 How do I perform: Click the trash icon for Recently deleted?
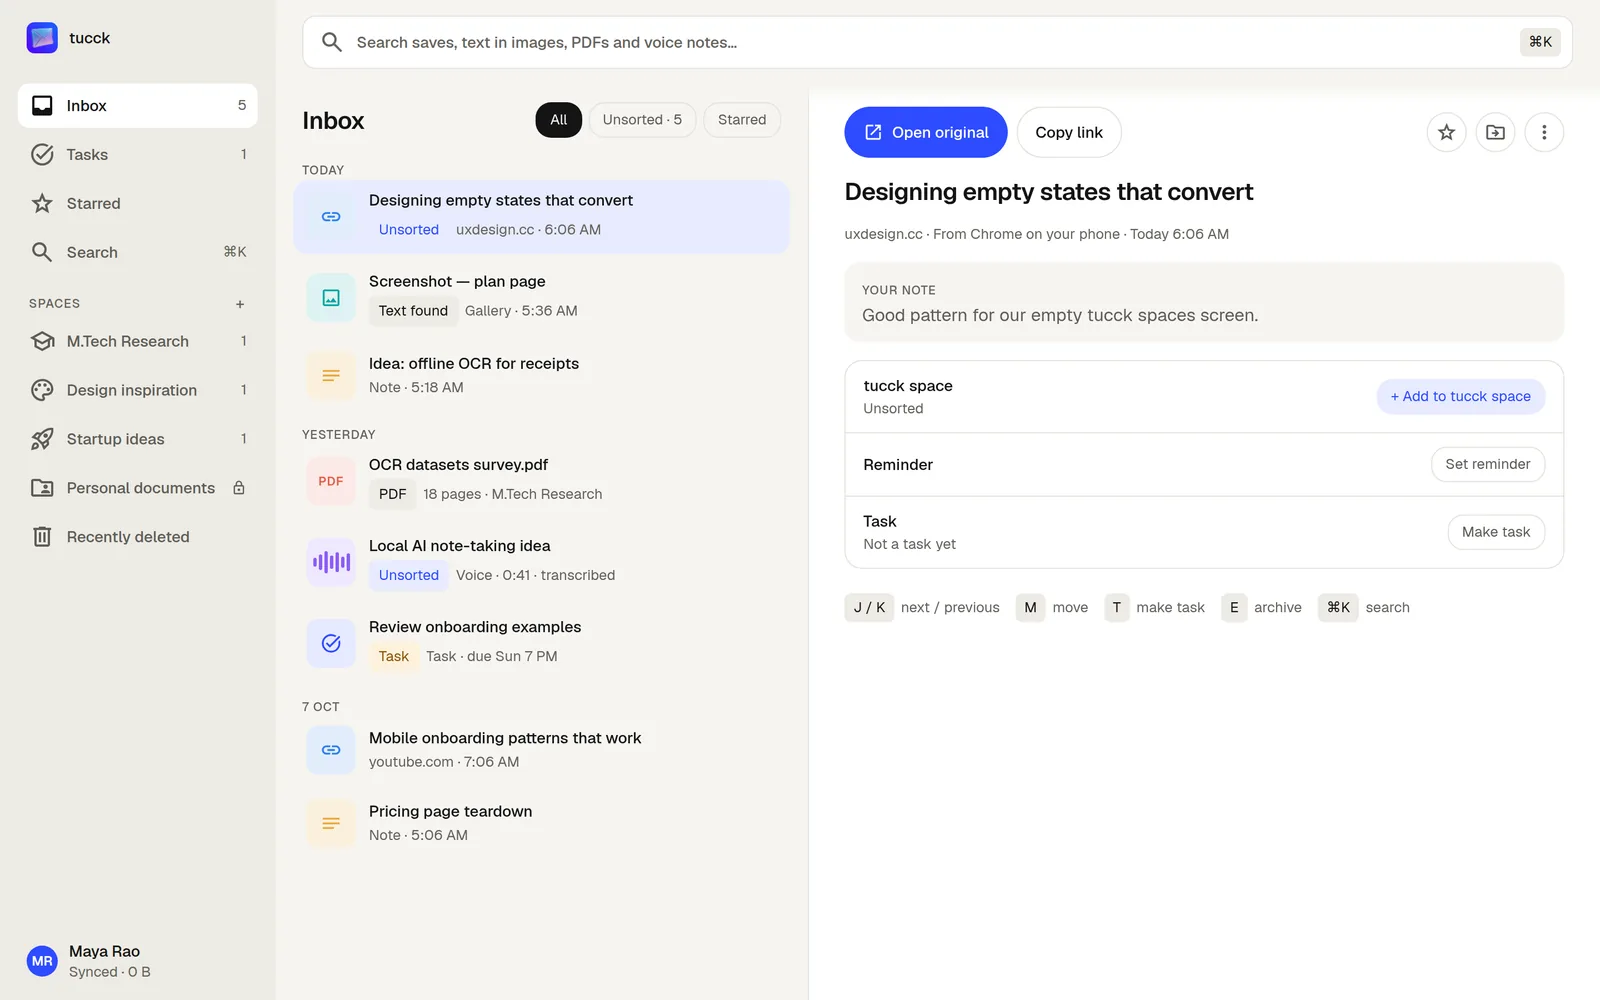click(42, 538)
